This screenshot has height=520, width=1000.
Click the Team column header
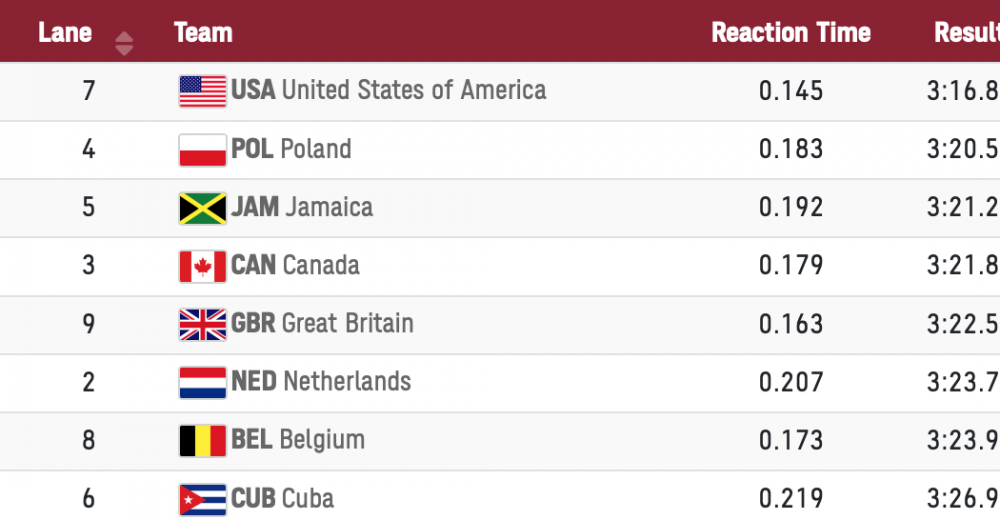click(203, 33)
